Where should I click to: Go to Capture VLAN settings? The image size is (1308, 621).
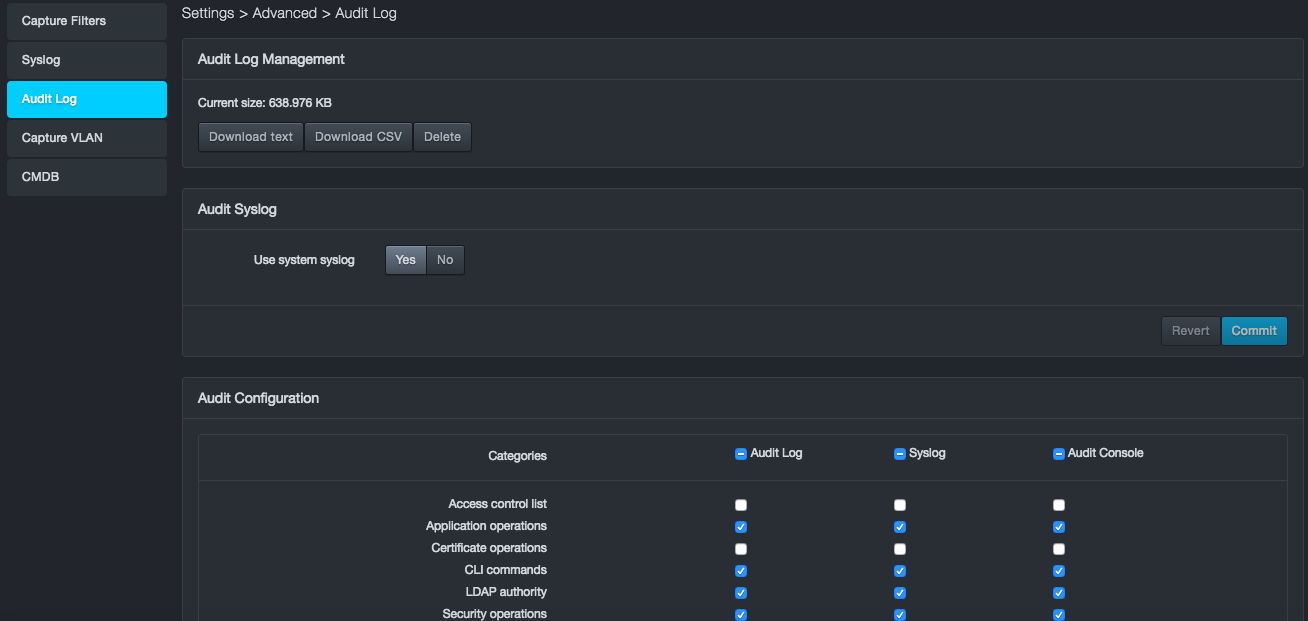(x=86, y=138)
